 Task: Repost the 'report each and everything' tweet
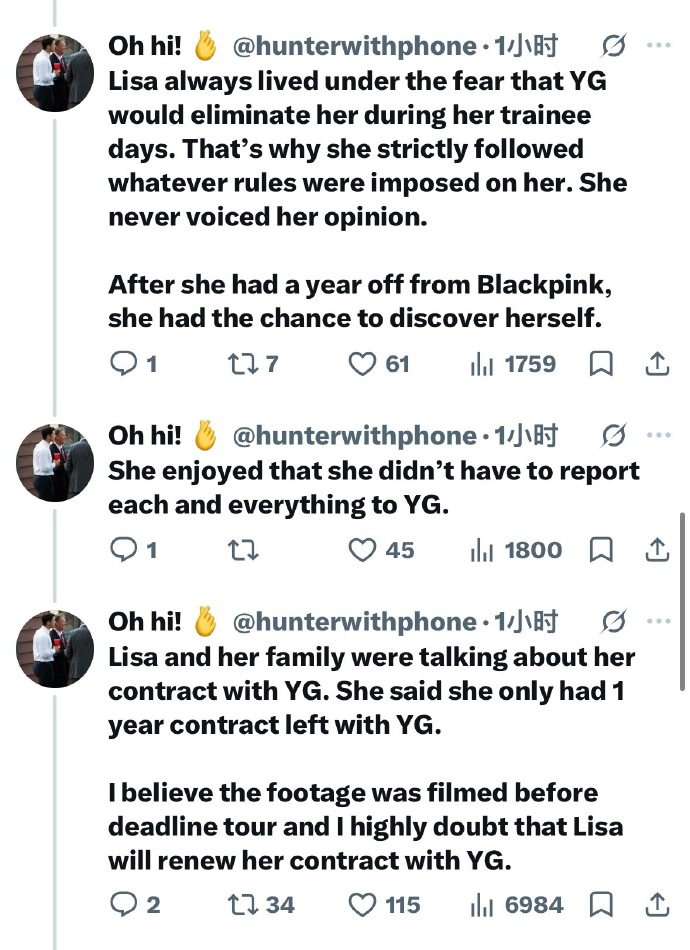click(242, 550)
